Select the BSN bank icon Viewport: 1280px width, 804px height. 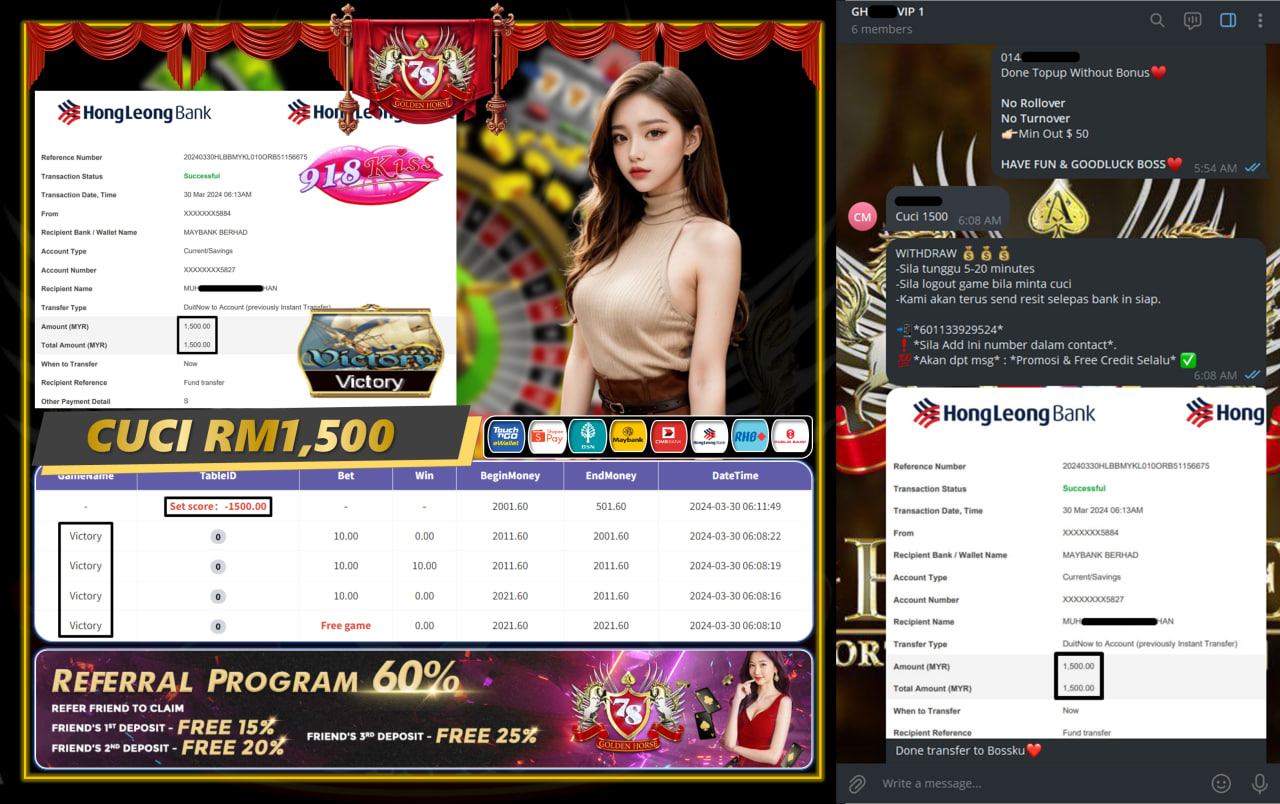tap(587, 436)
